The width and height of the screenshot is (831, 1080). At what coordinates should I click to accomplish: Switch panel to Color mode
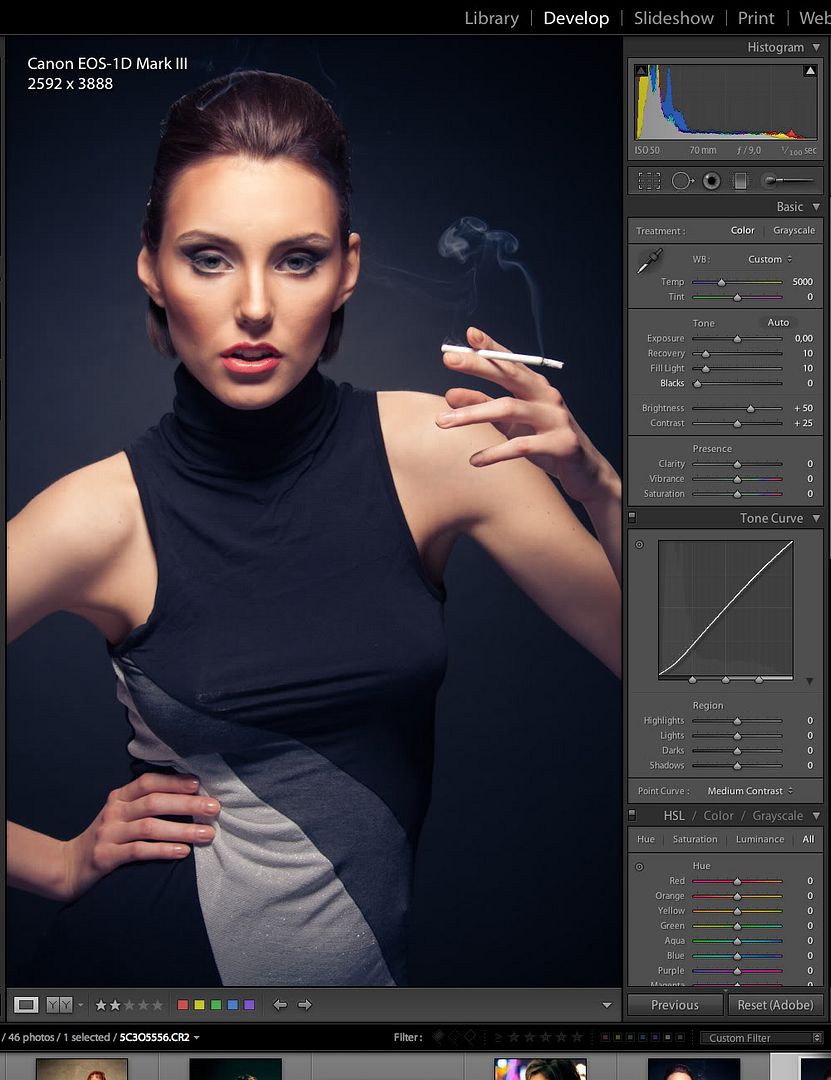[718, 816]
